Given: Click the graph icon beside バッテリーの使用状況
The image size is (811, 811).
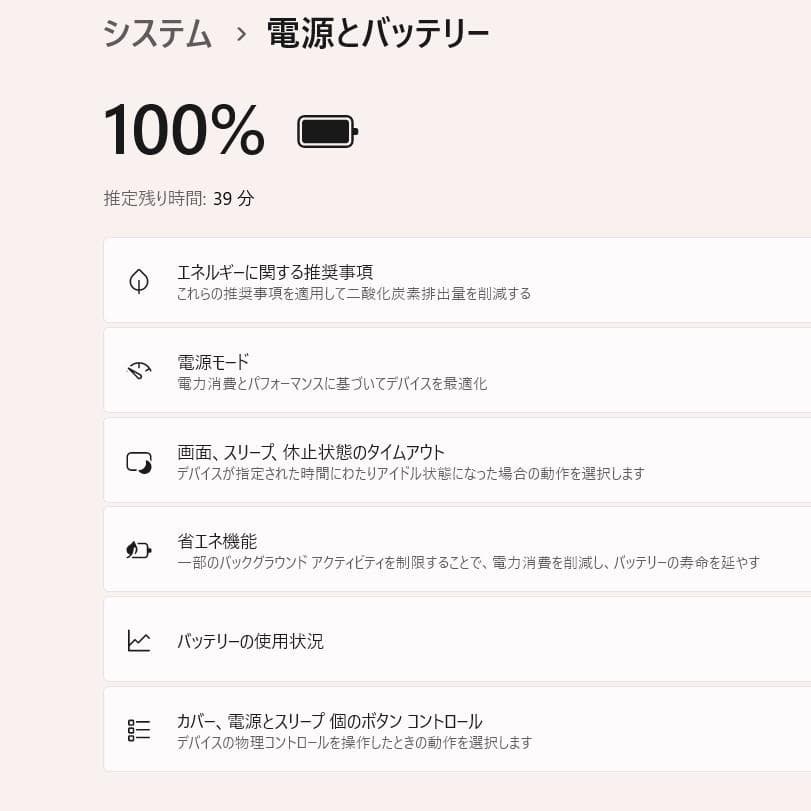Looking at the screenshot, I should tap(139, 640).
